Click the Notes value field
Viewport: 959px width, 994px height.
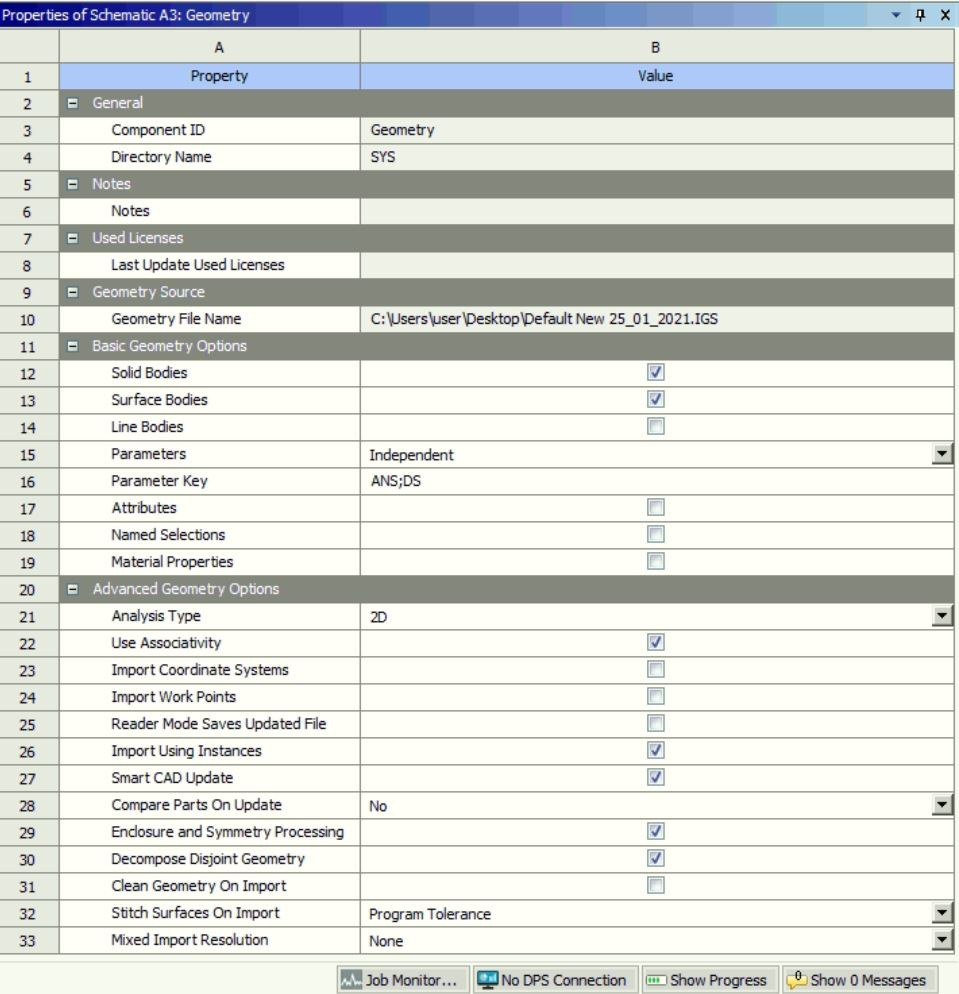pyautogui.click(x=657, y=211)
